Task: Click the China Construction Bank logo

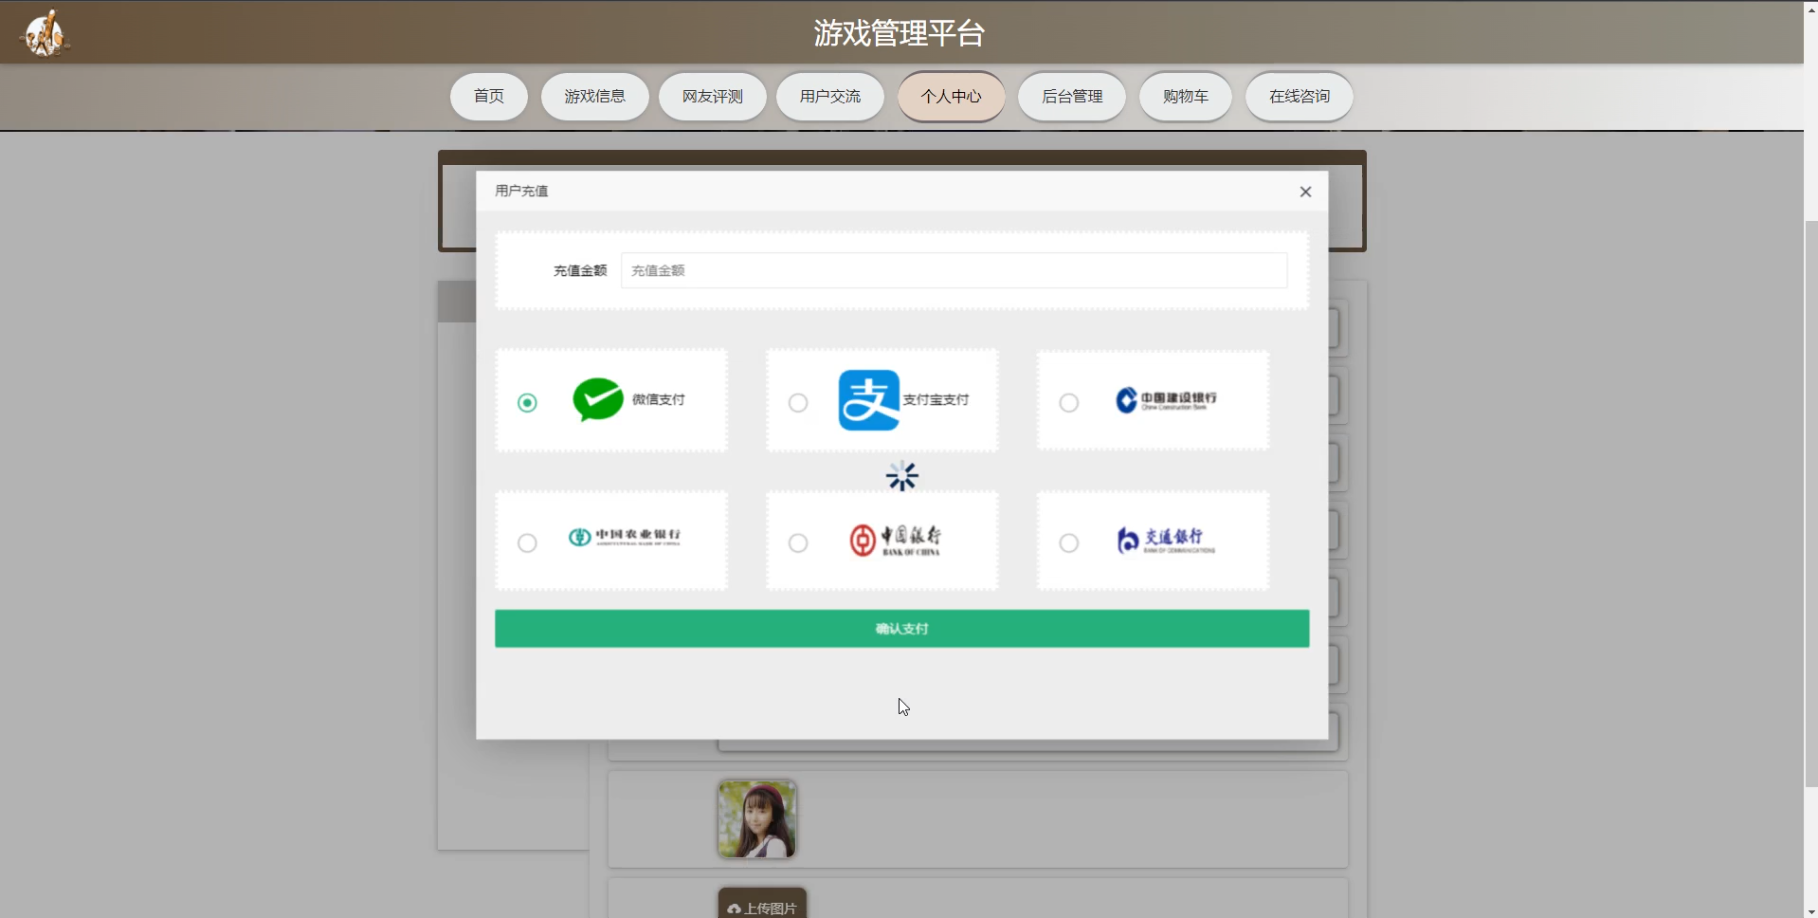Action: (1166, 400)
